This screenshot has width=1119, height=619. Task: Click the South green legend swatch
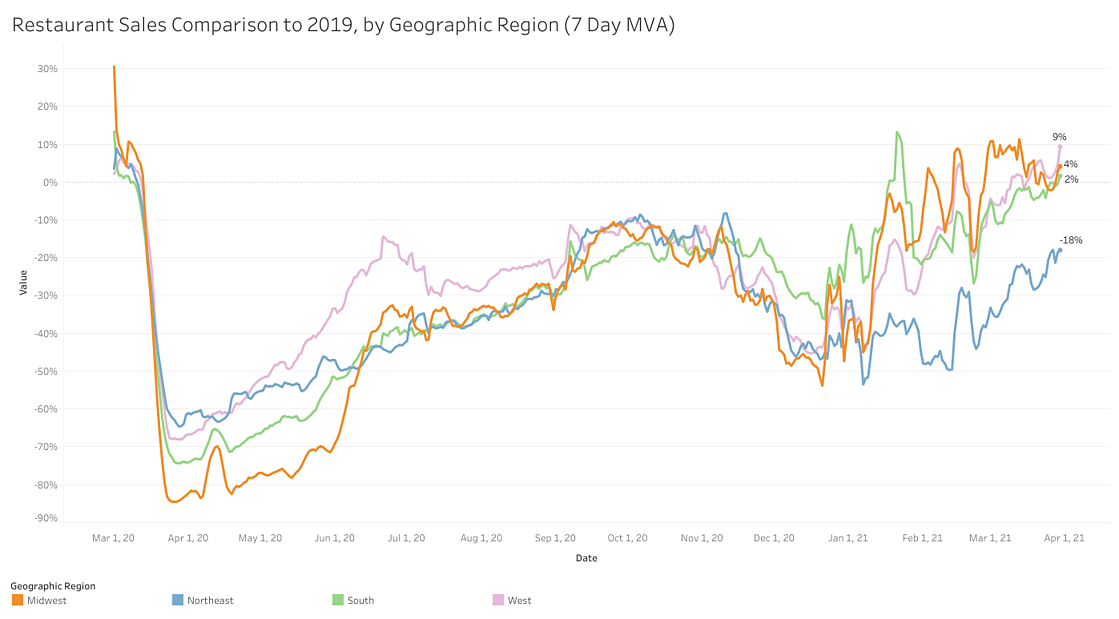point(338,600)
